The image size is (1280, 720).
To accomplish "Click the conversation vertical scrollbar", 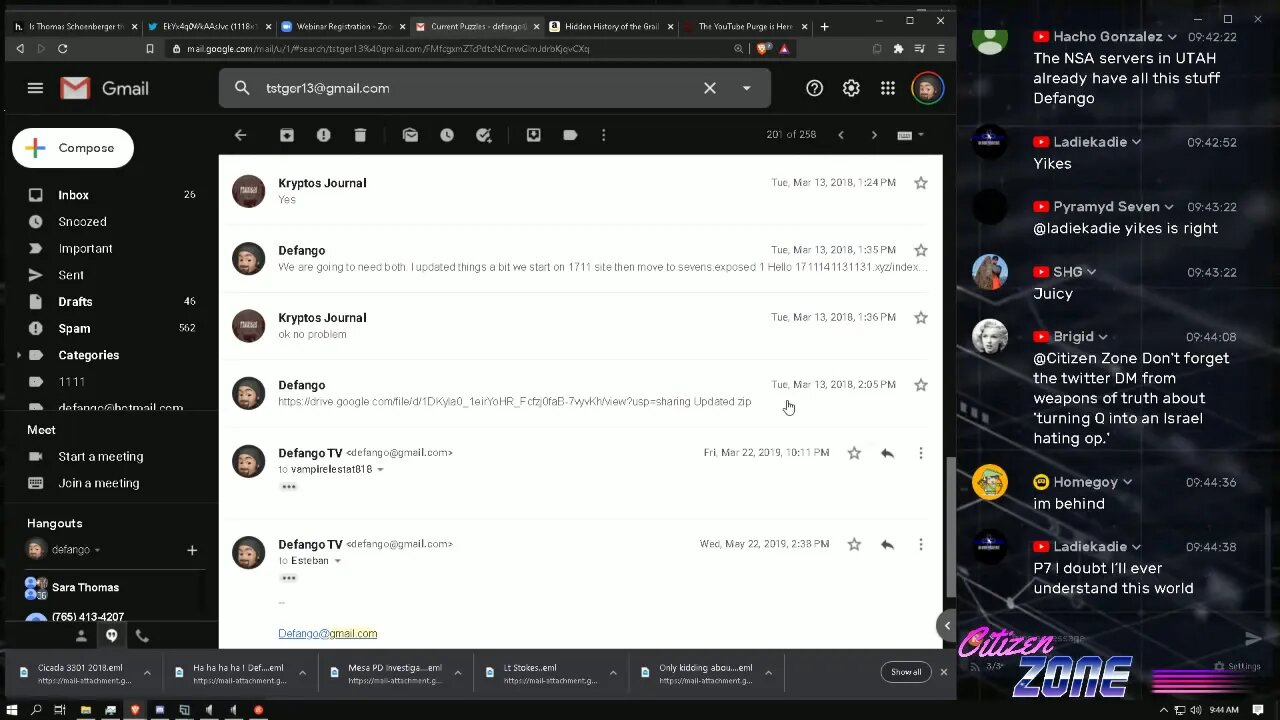I will (x=950, y=527).
